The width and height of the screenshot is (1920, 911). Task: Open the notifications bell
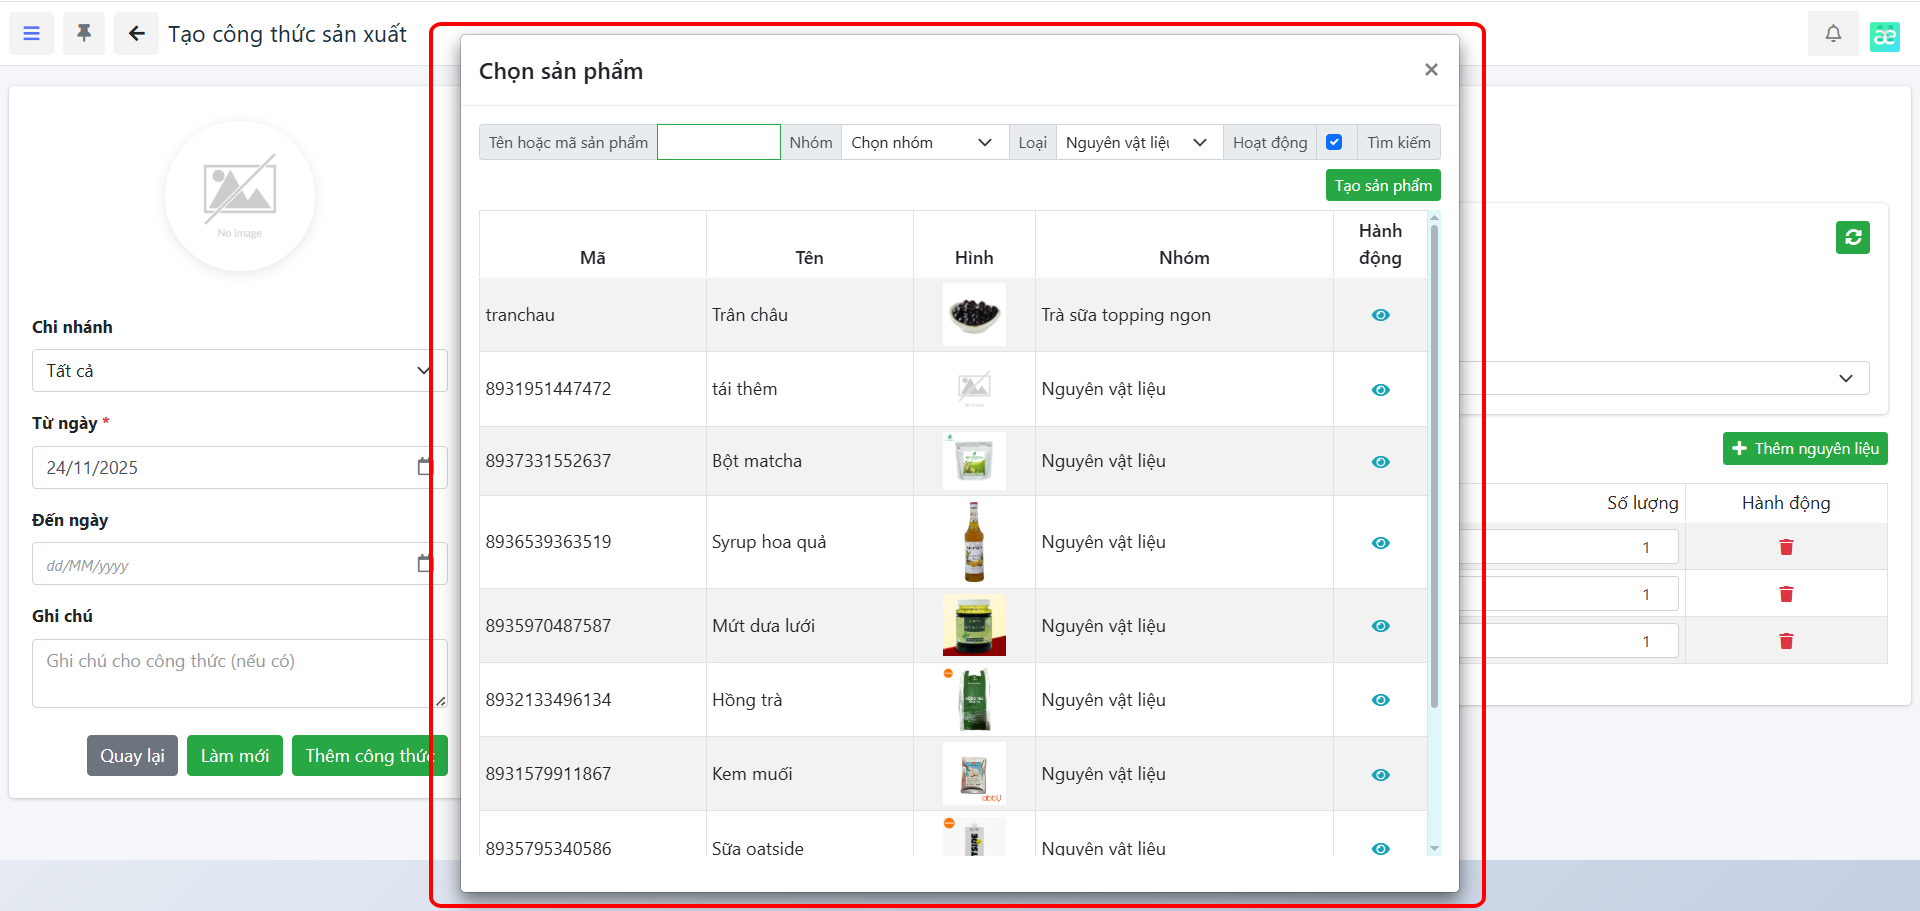point(1832,34)
